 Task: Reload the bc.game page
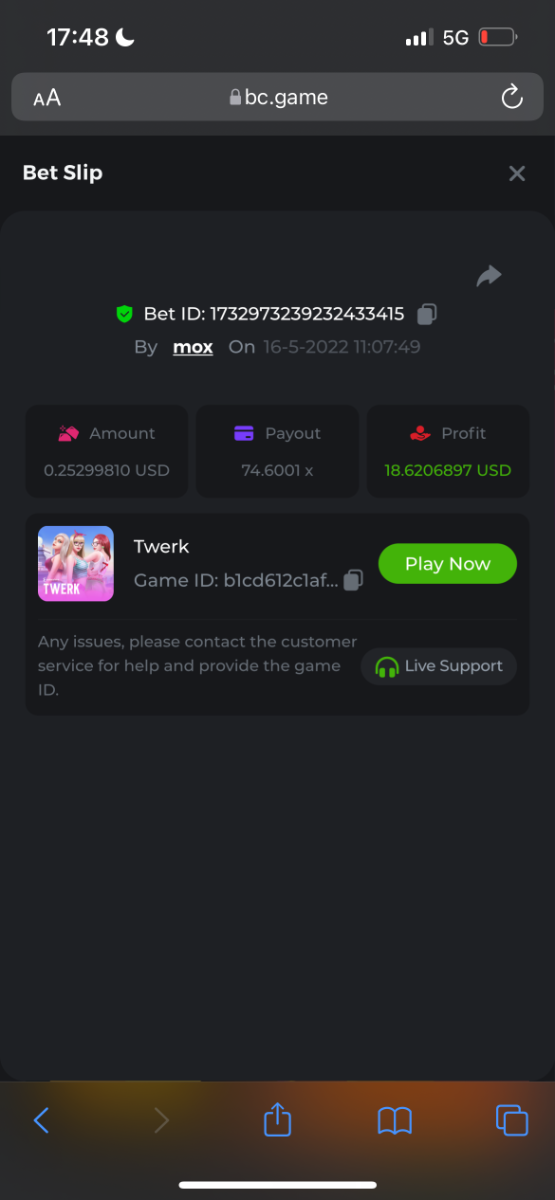511,97
